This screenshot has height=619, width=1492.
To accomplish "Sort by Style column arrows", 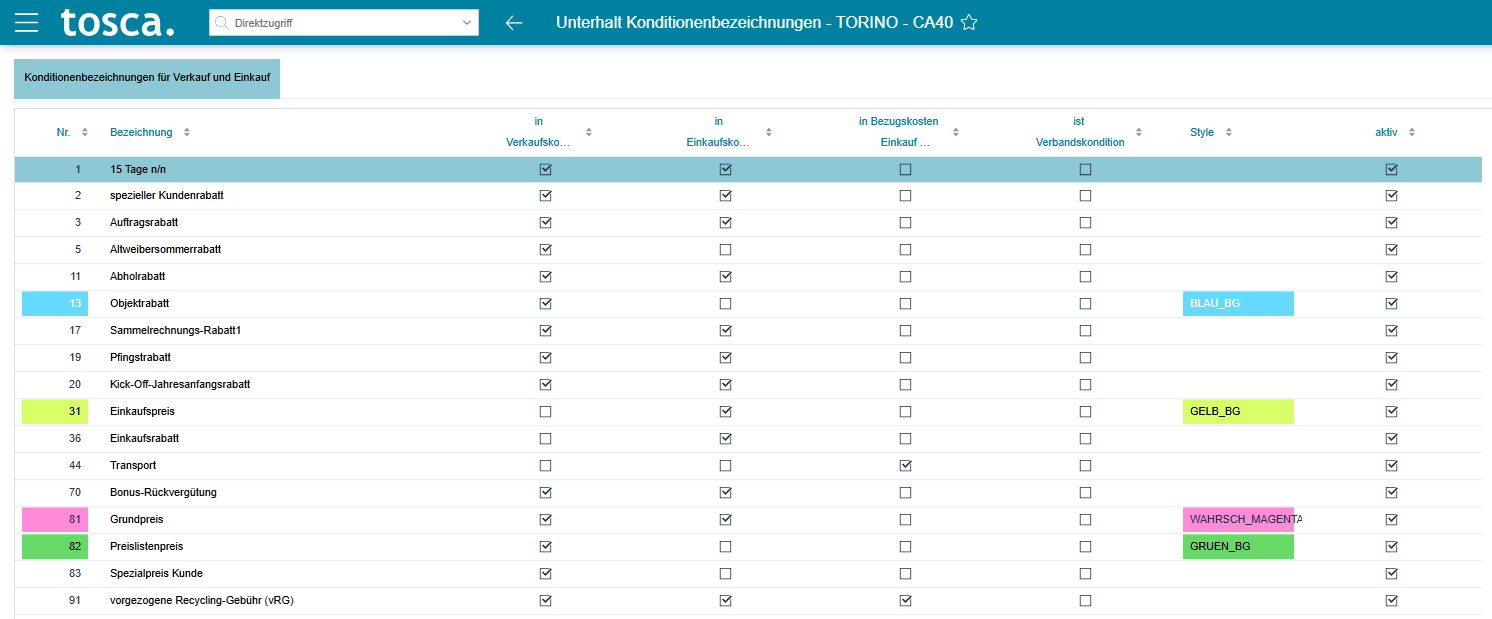I will [x=1229, y=132].
